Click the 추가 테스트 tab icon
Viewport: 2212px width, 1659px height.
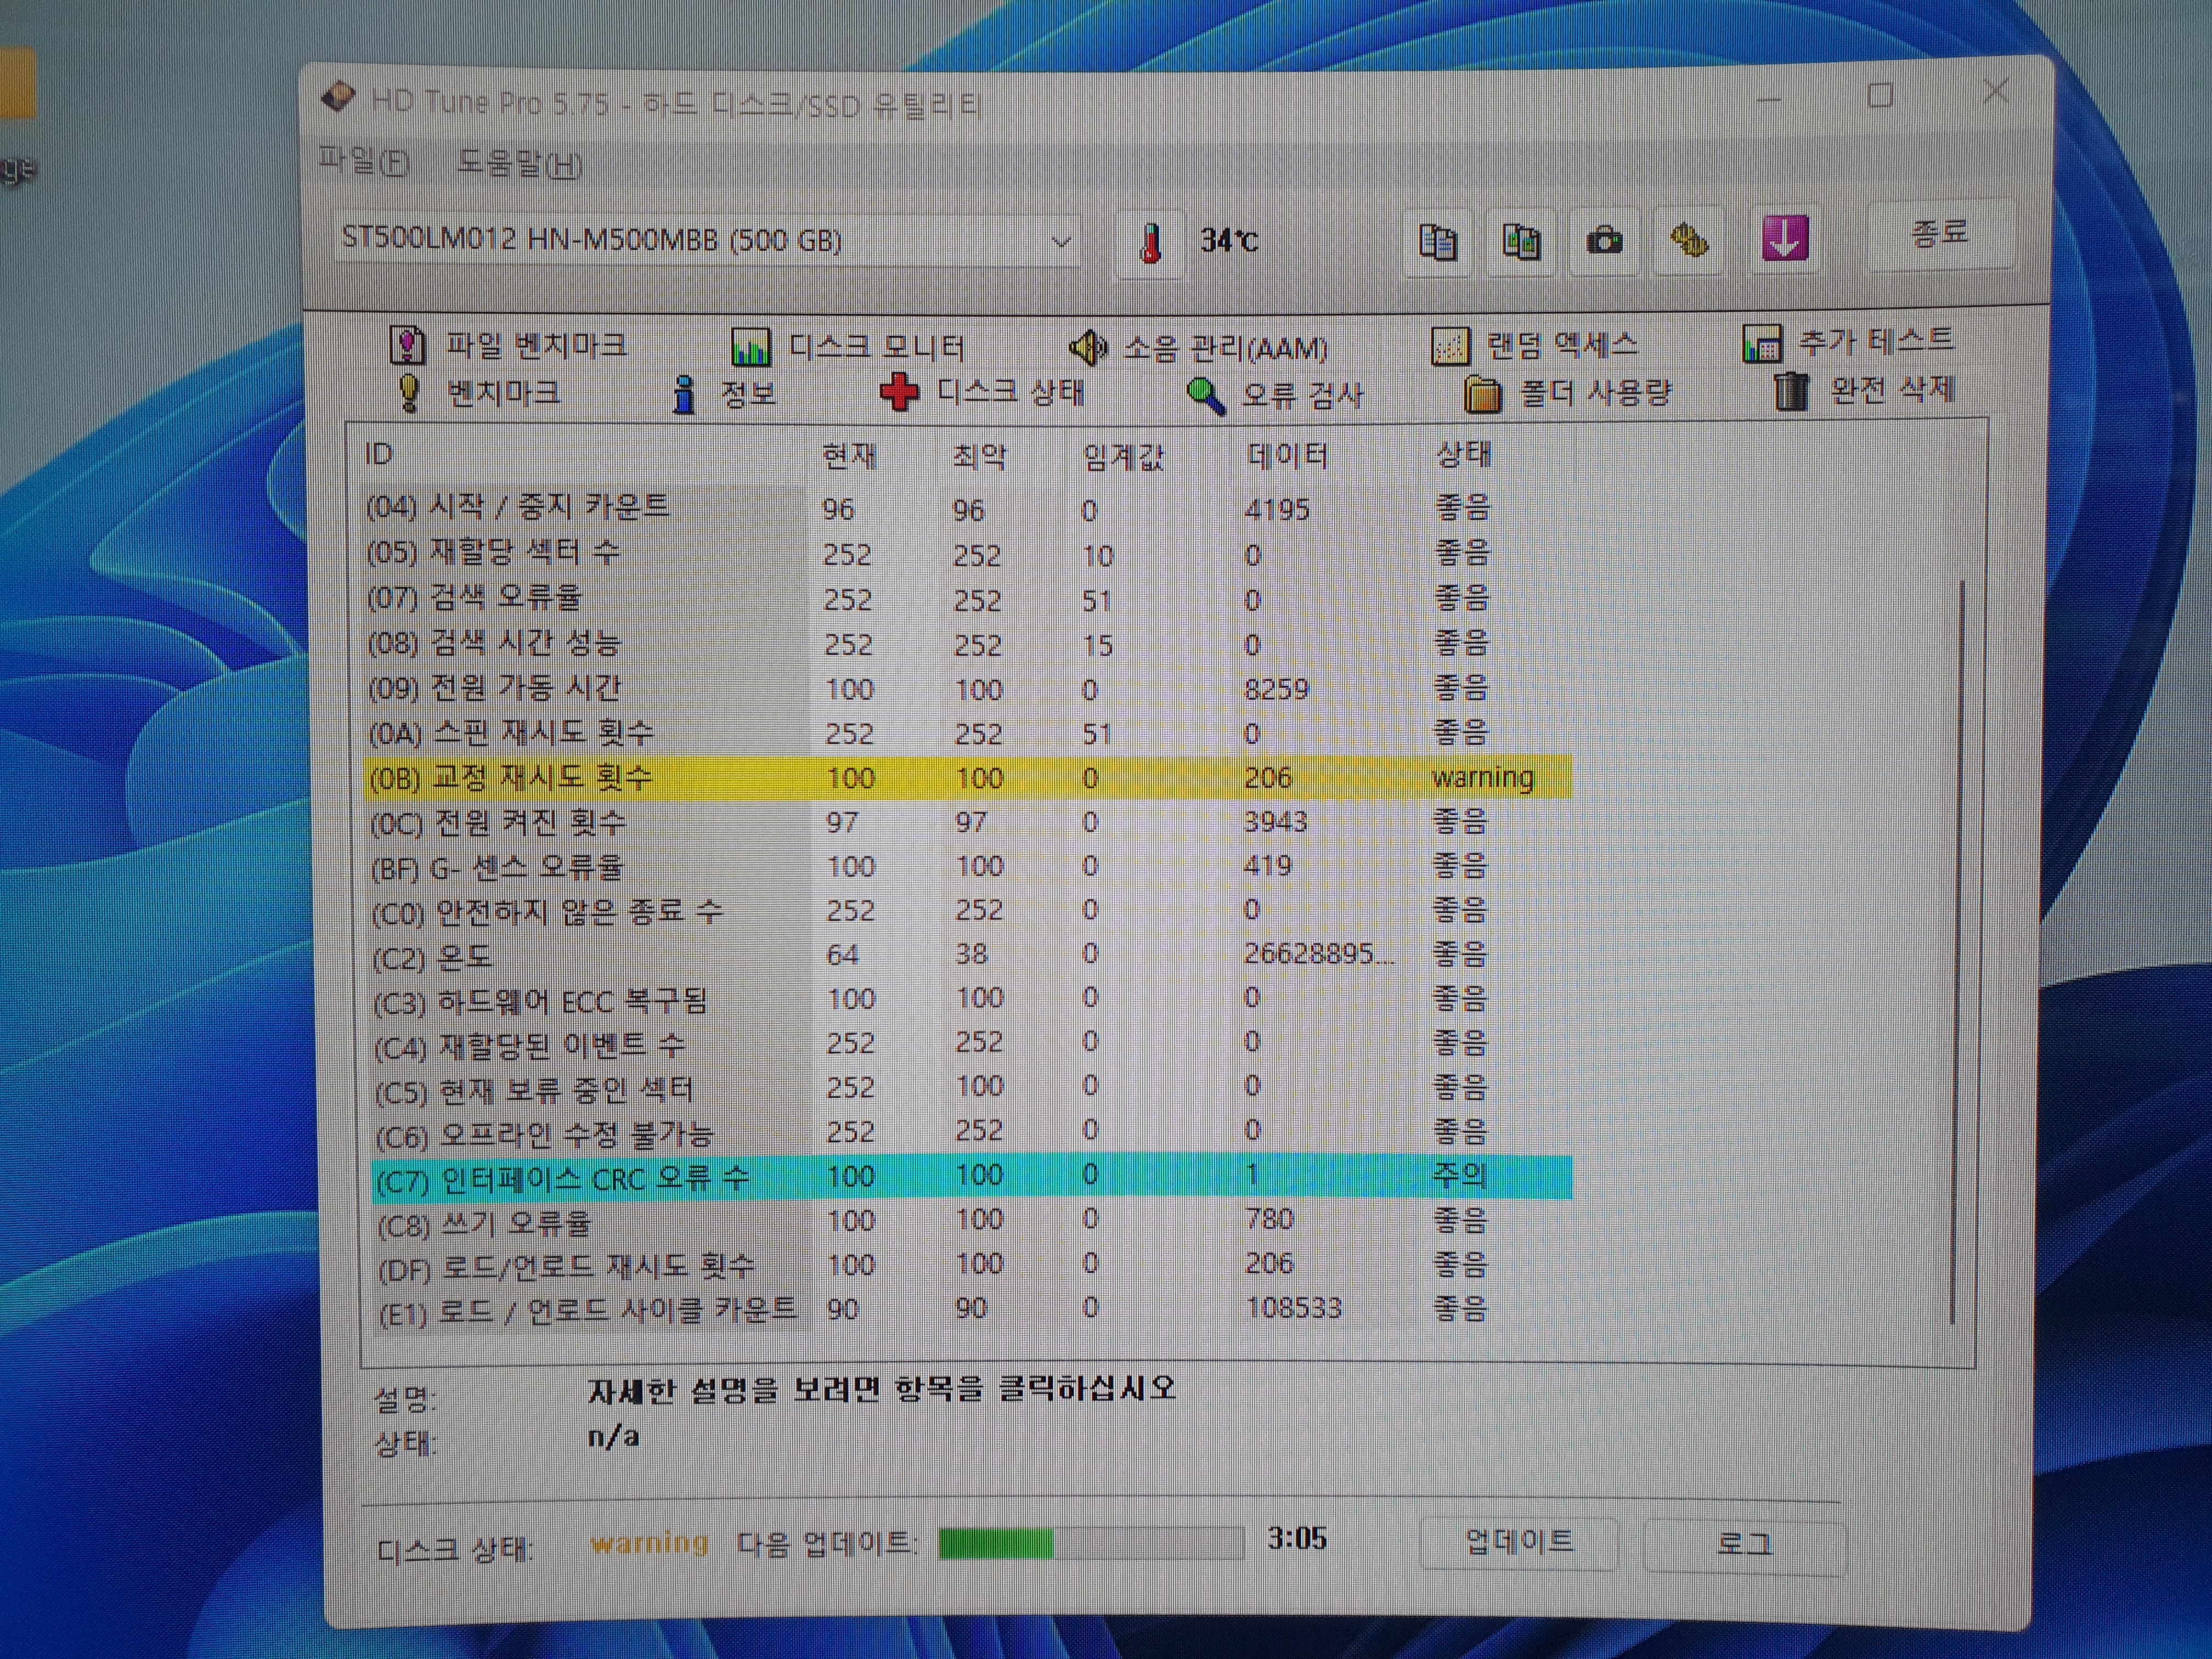(x=1762, y=343)
